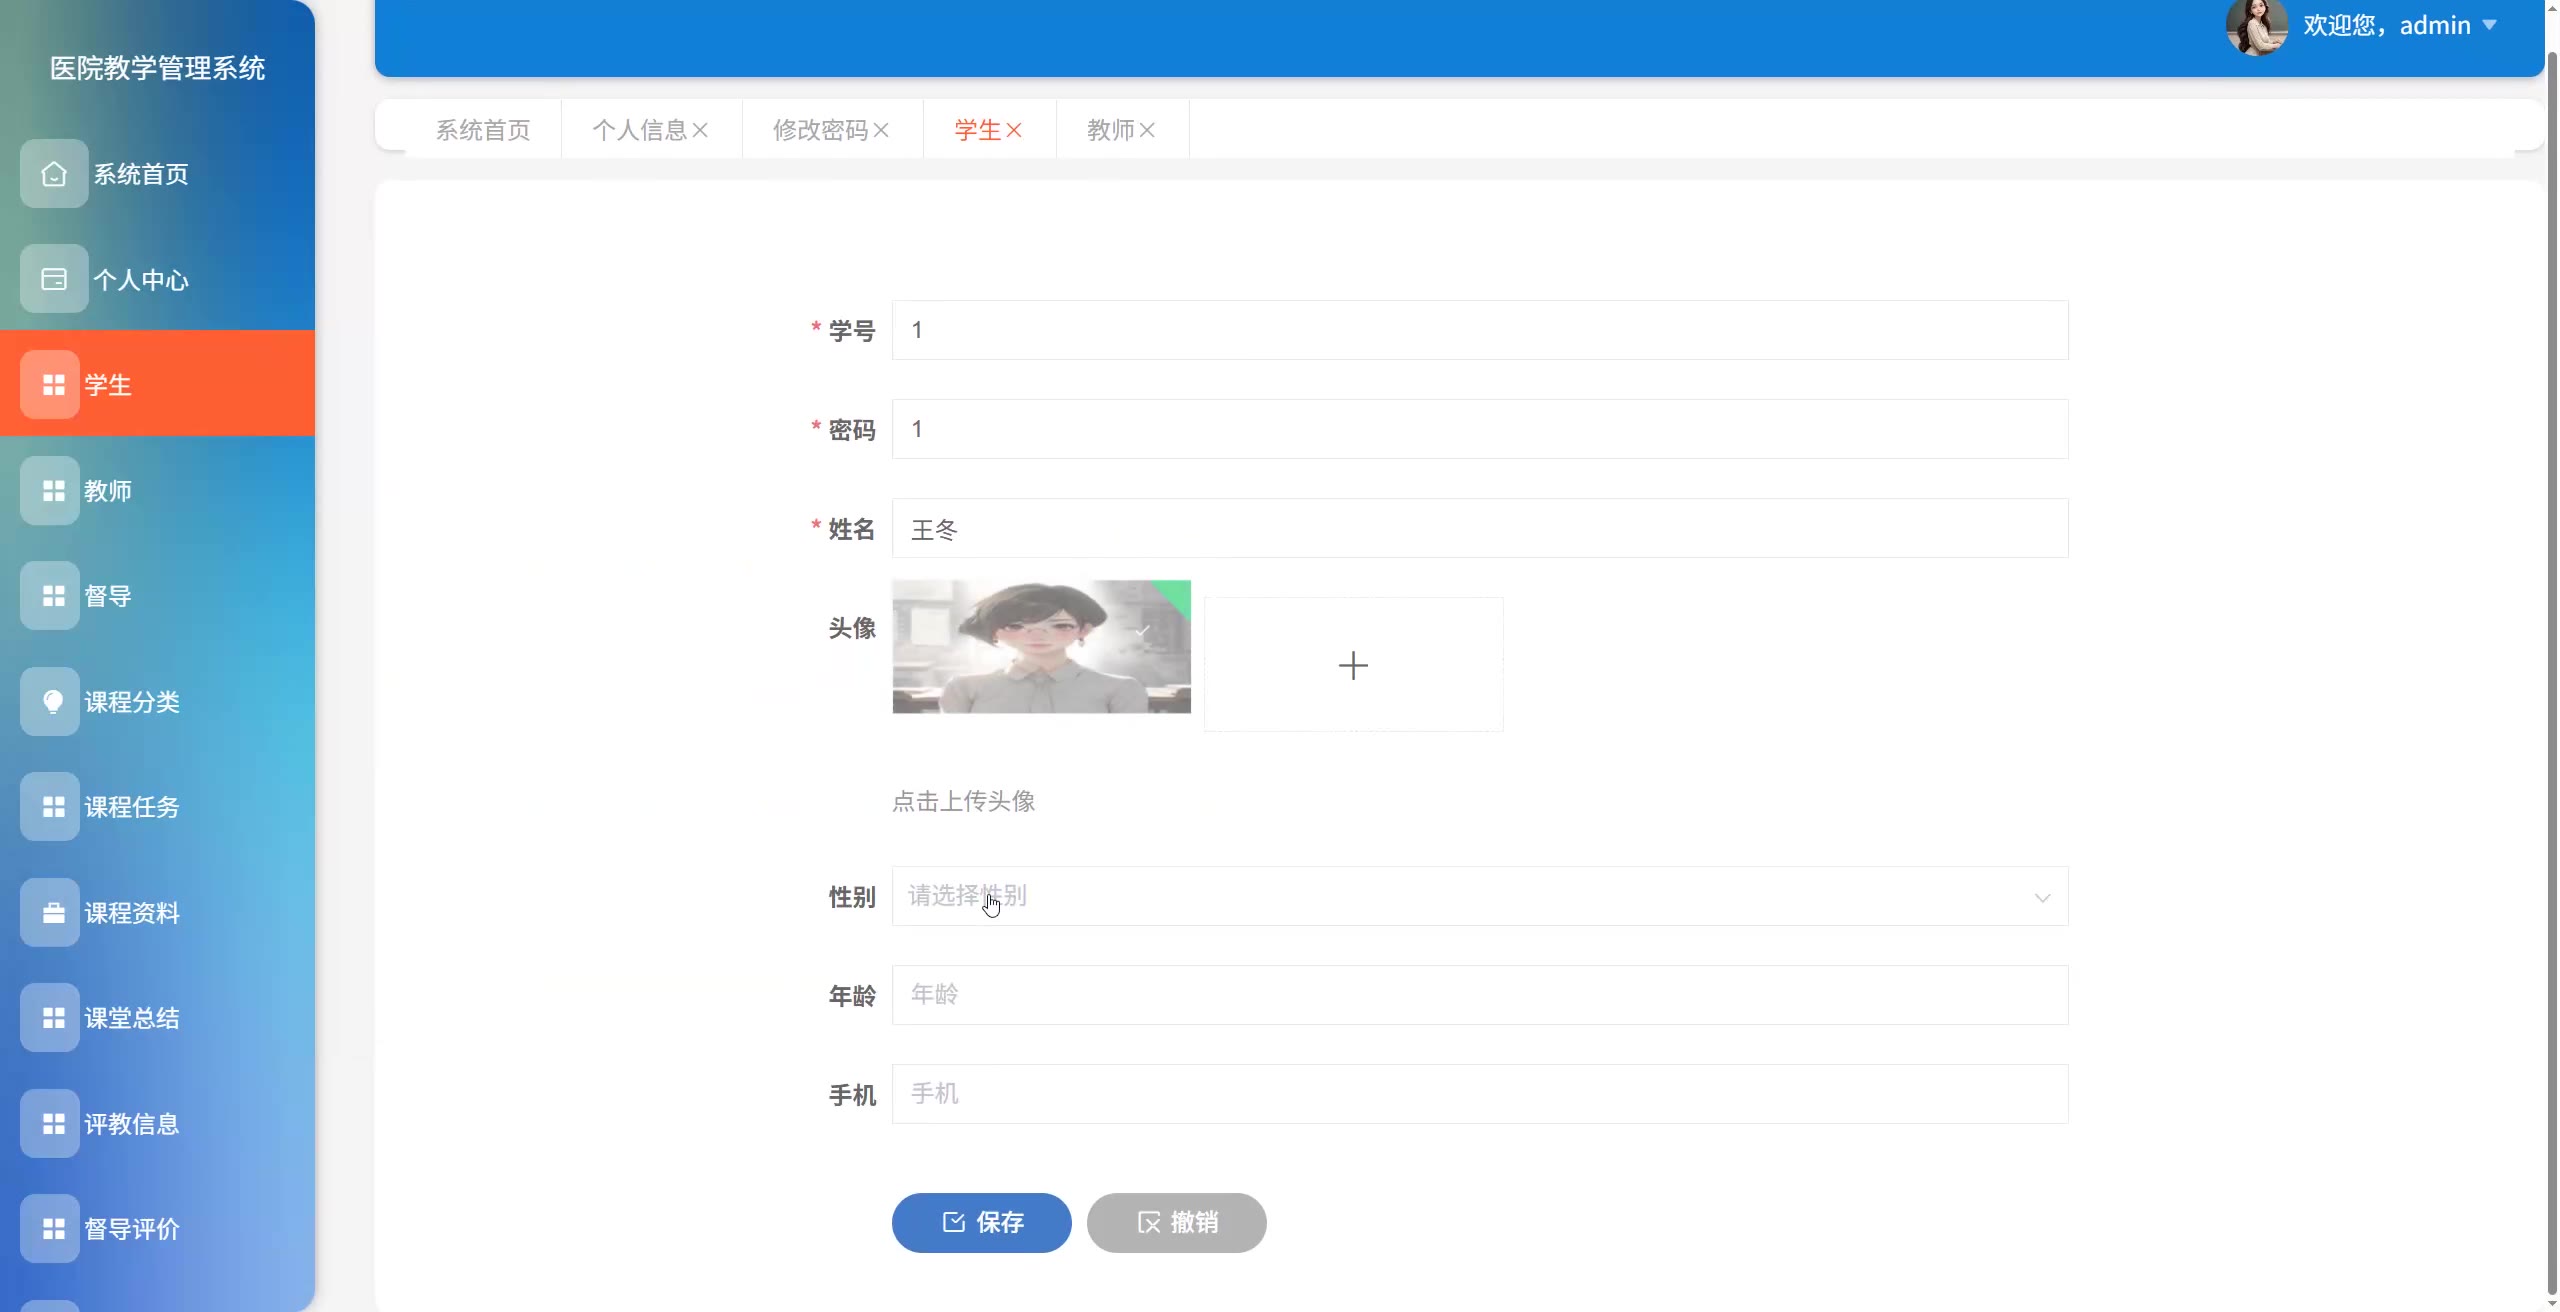
Task: Open 评教信息 in the sidebar
Action: pos(131,1124)
